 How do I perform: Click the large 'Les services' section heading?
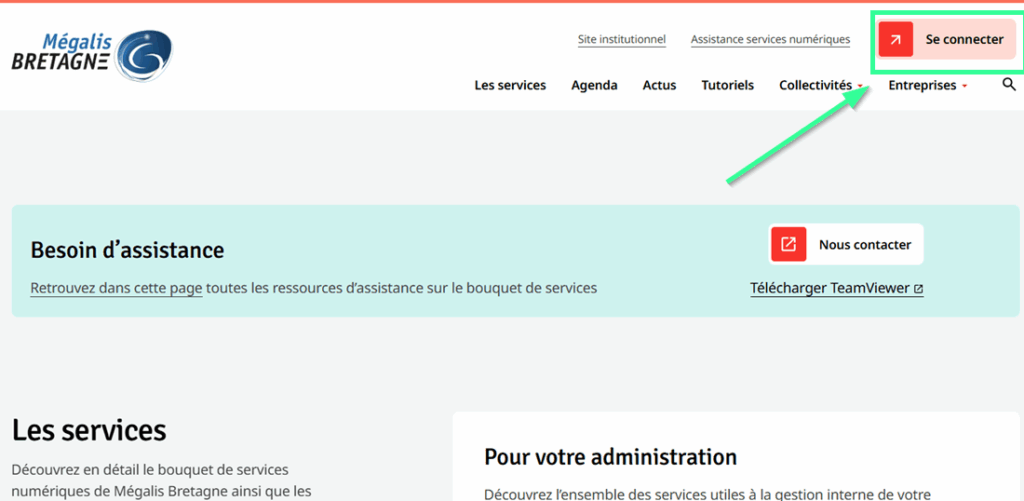click(x=89, y=430)
